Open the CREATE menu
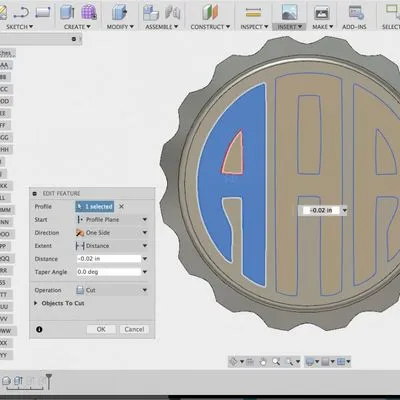This screenshot has width=400, height=400. pyautogui.click(x=77, y=27)
